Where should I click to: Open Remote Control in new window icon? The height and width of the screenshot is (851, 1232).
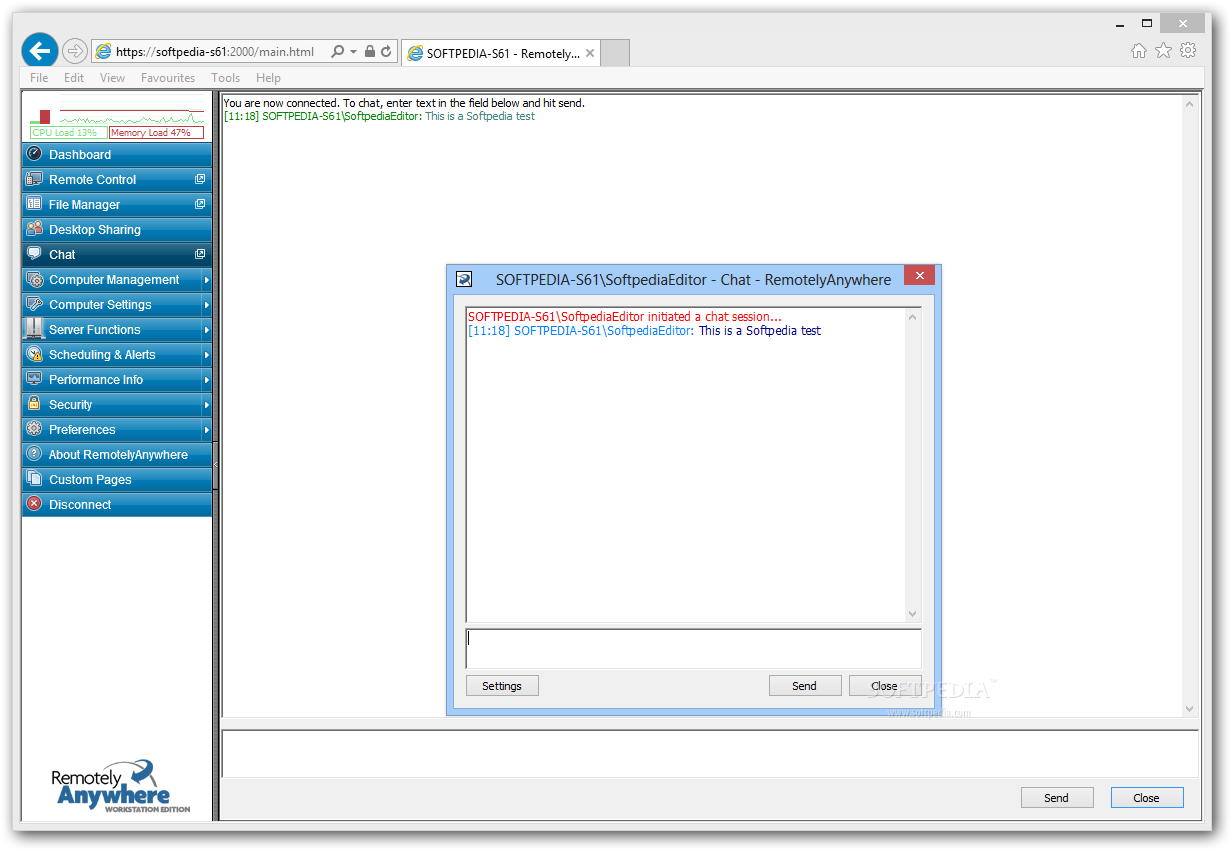(200, 179)
